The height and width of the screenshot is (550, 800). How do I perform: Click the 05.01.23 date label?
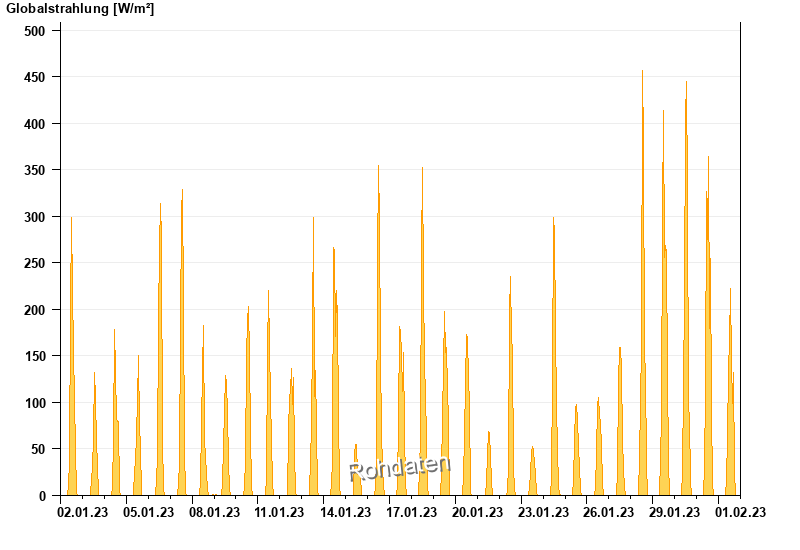pos(148,512)
